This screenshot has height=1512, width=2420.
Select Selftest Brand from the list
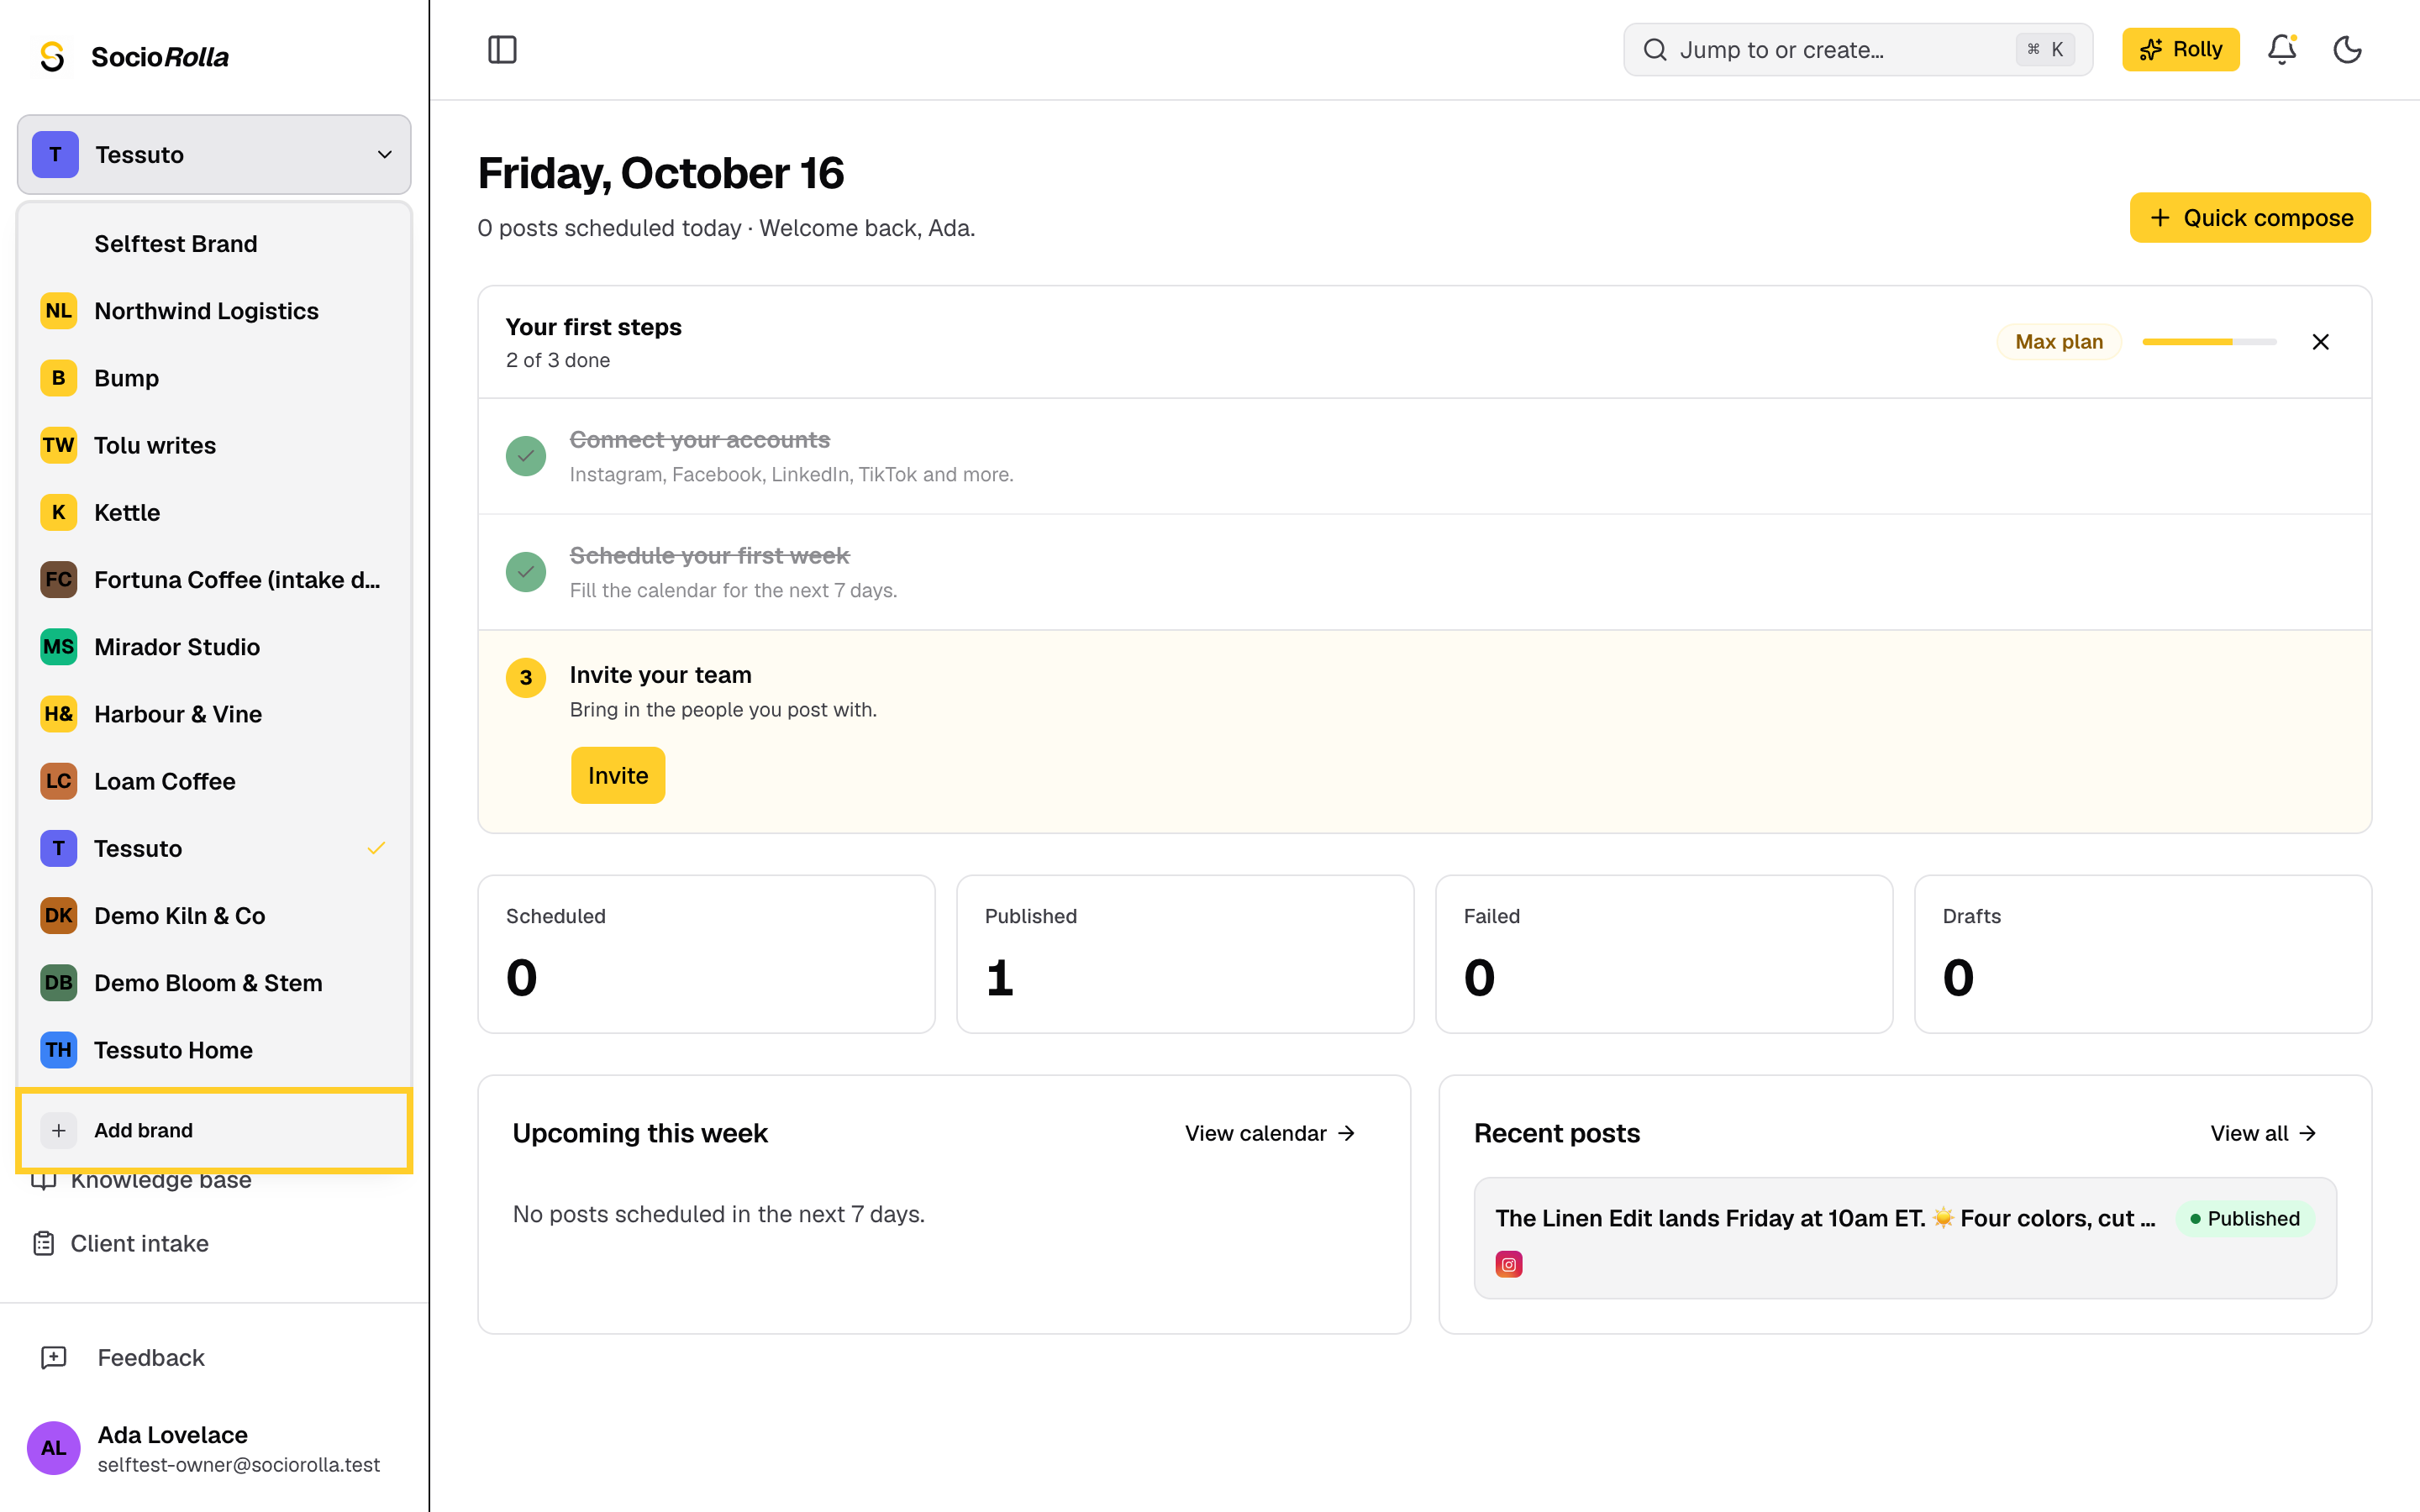214,244
